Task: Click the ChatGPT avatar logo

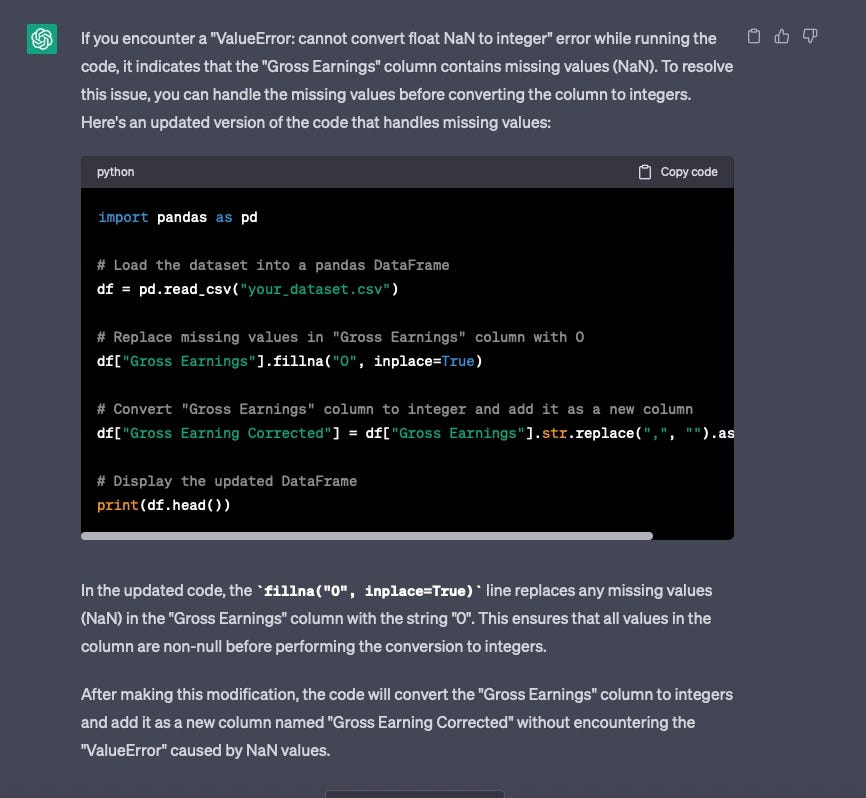Action: [42, 39]
